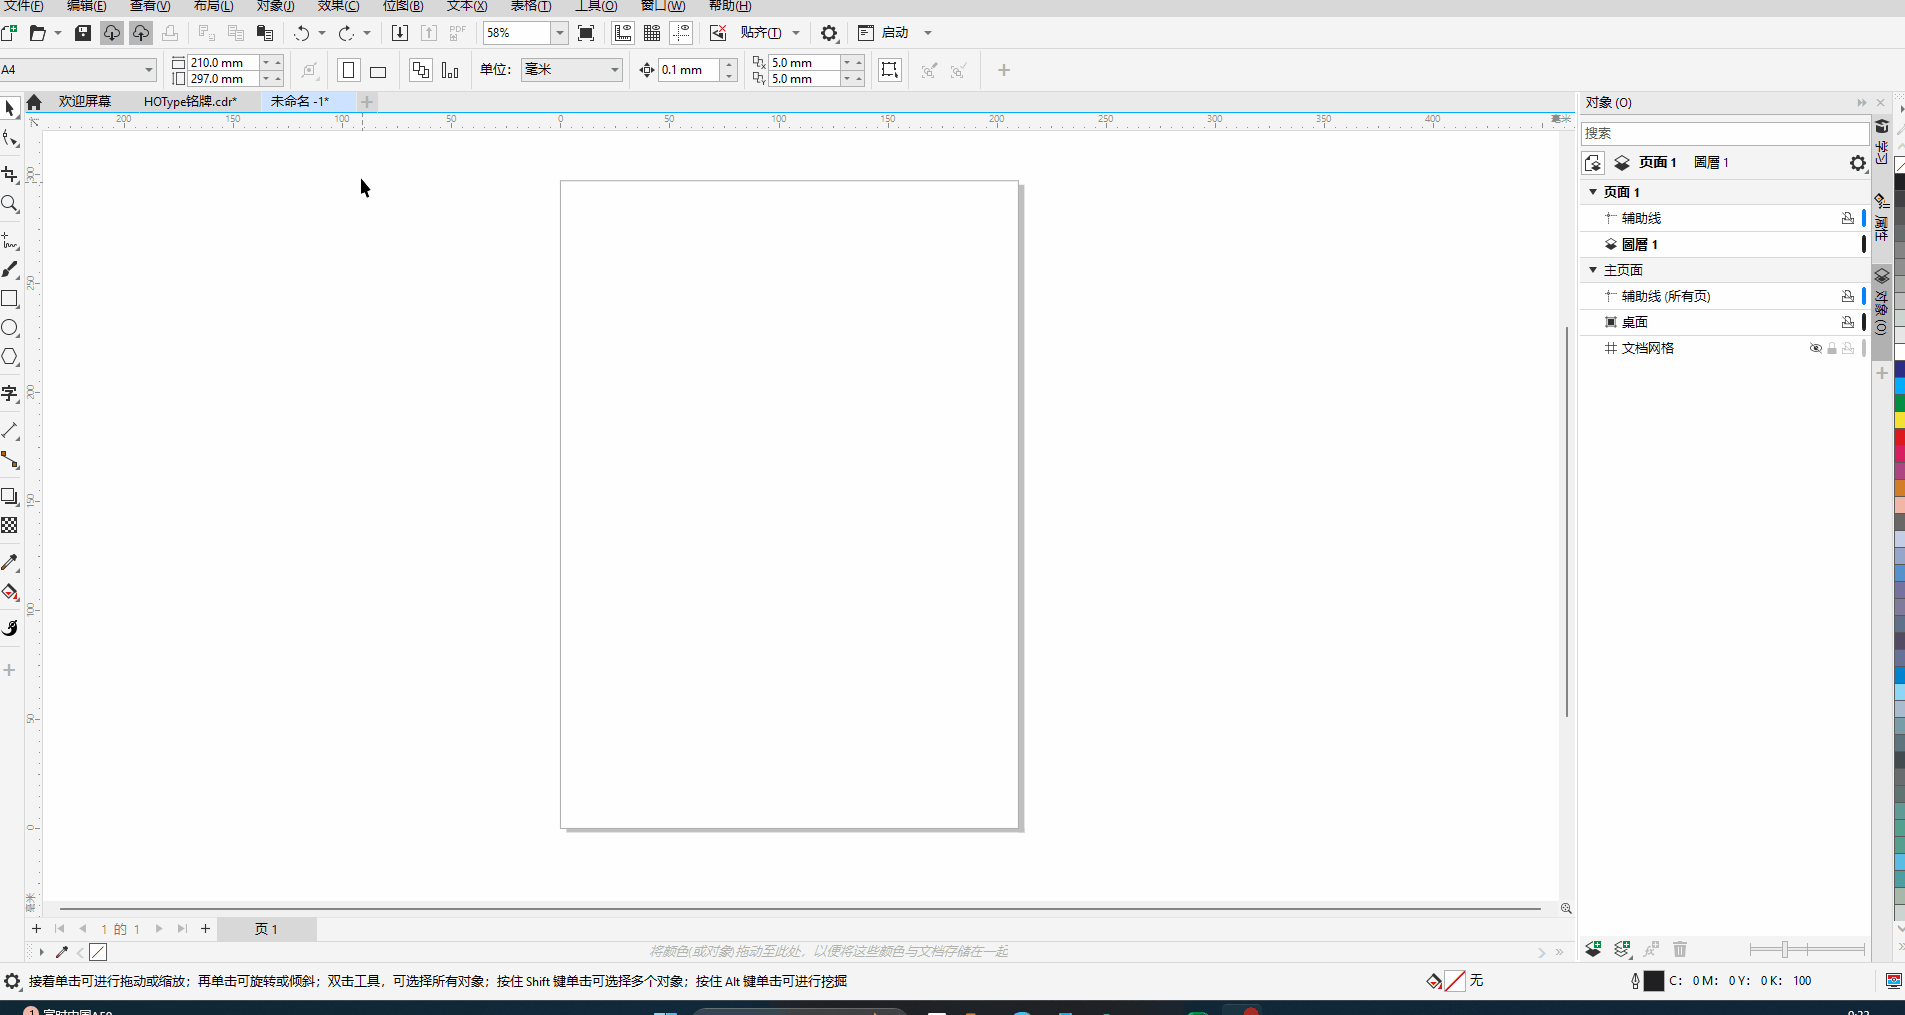Click the 搜索 search field in Objects panel

[1724, 133]
